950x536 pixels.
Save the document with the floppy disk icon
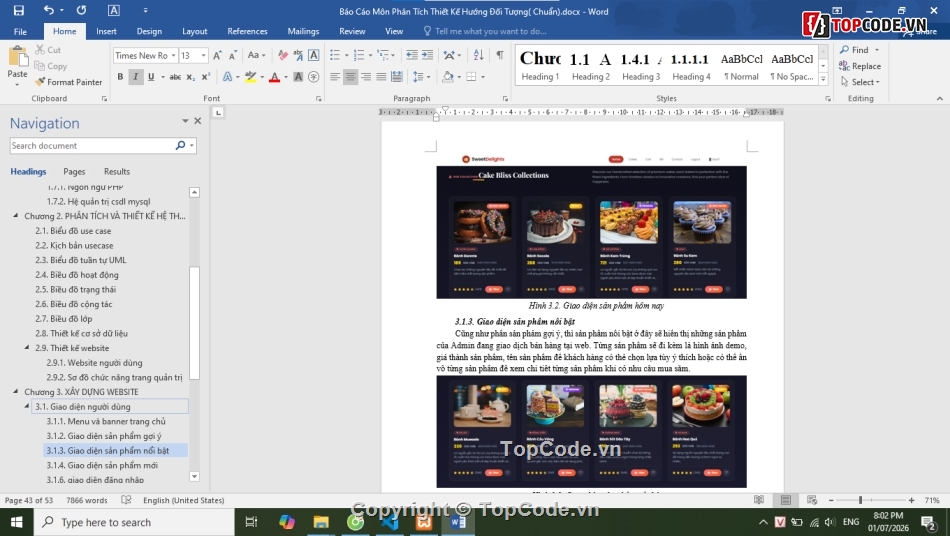click(19, 10)
